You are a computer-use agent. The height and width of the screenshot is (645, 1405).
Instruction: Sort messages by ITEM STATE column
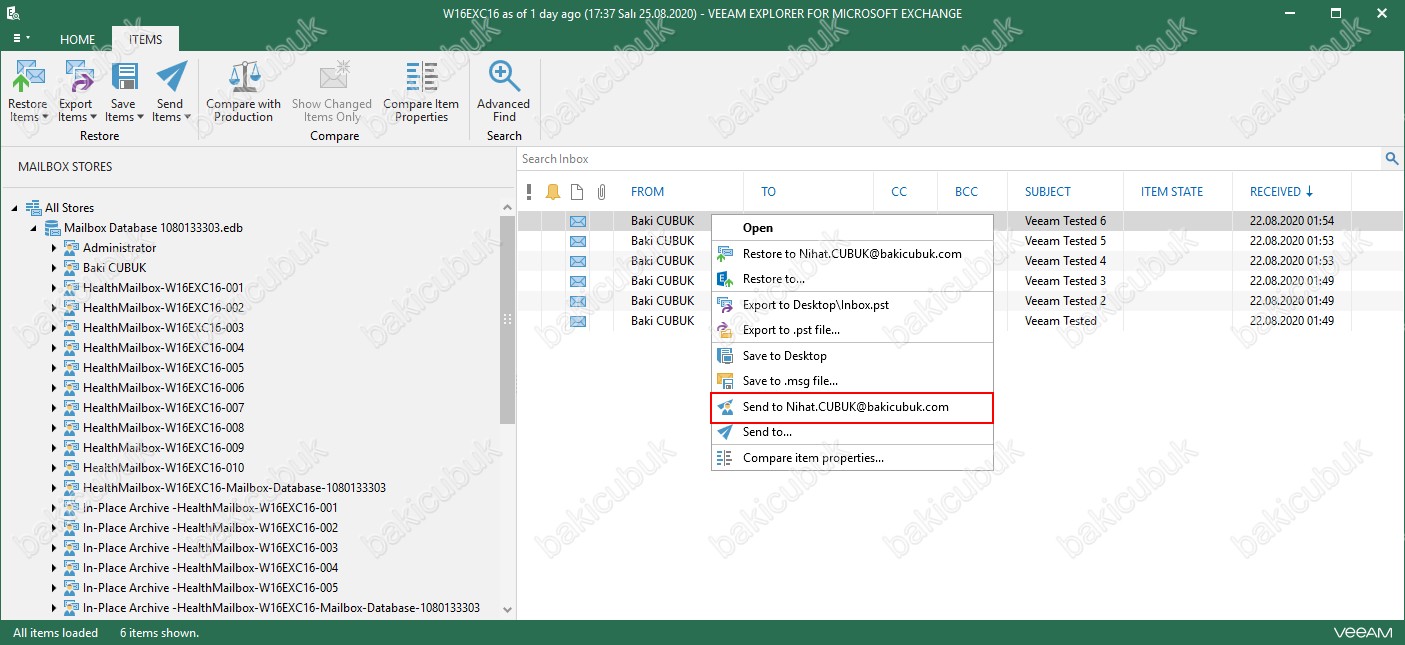(1172, 192)
